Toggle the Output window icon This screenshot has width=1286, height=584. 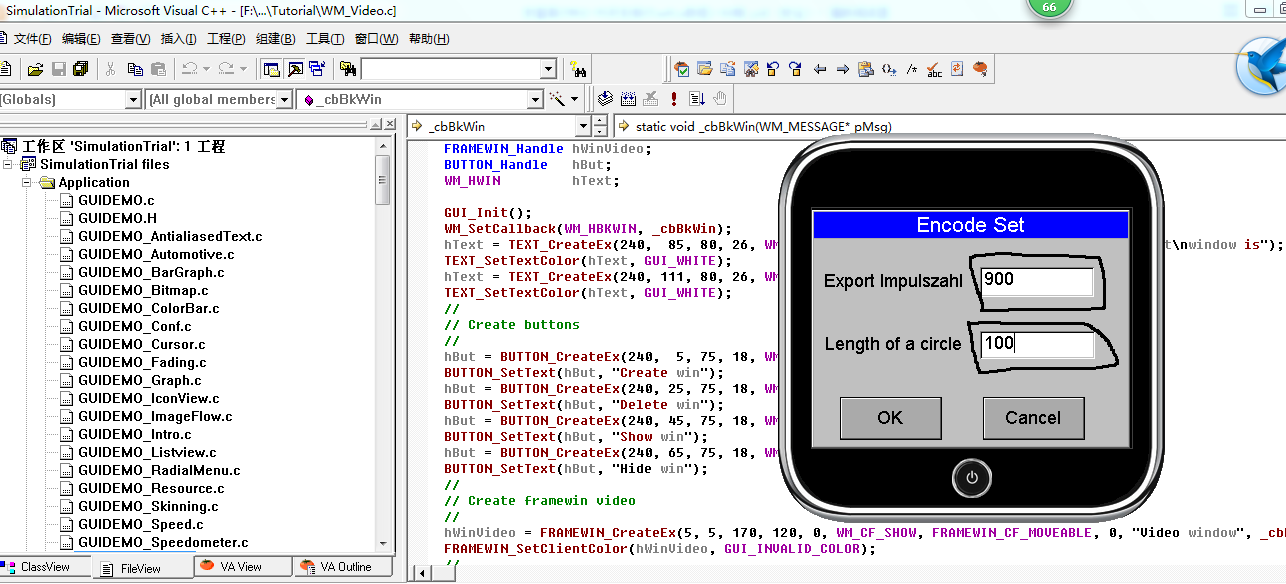(295, 69)
